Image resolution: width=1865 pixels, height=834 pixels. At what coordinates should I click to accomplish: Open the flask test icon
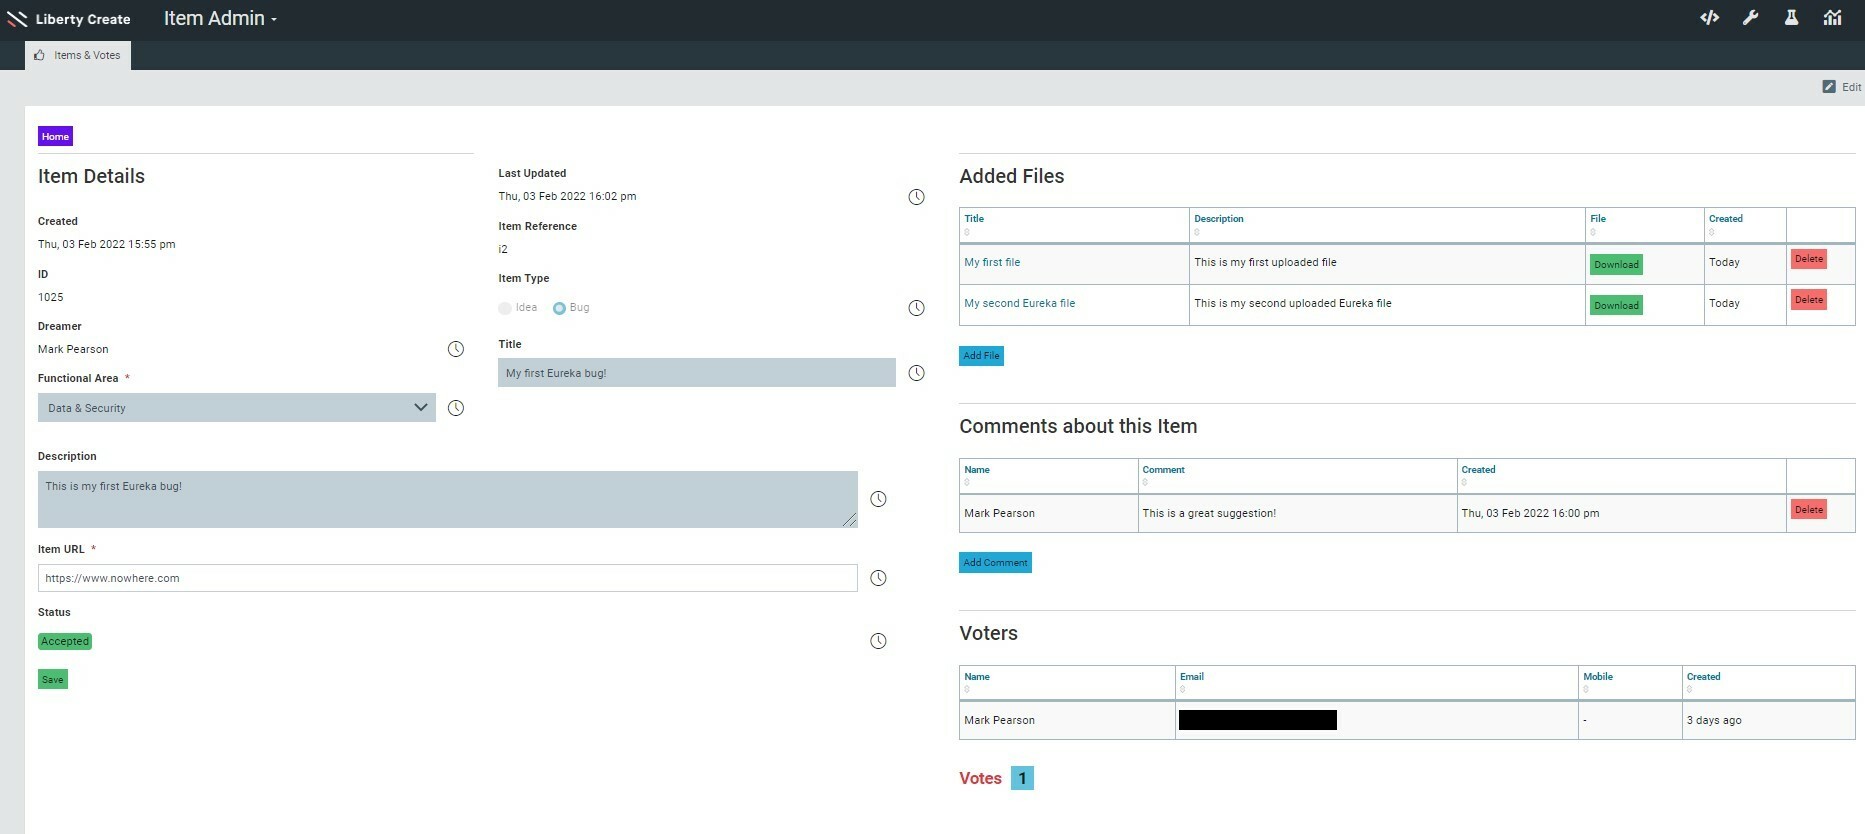(1791, 18)
